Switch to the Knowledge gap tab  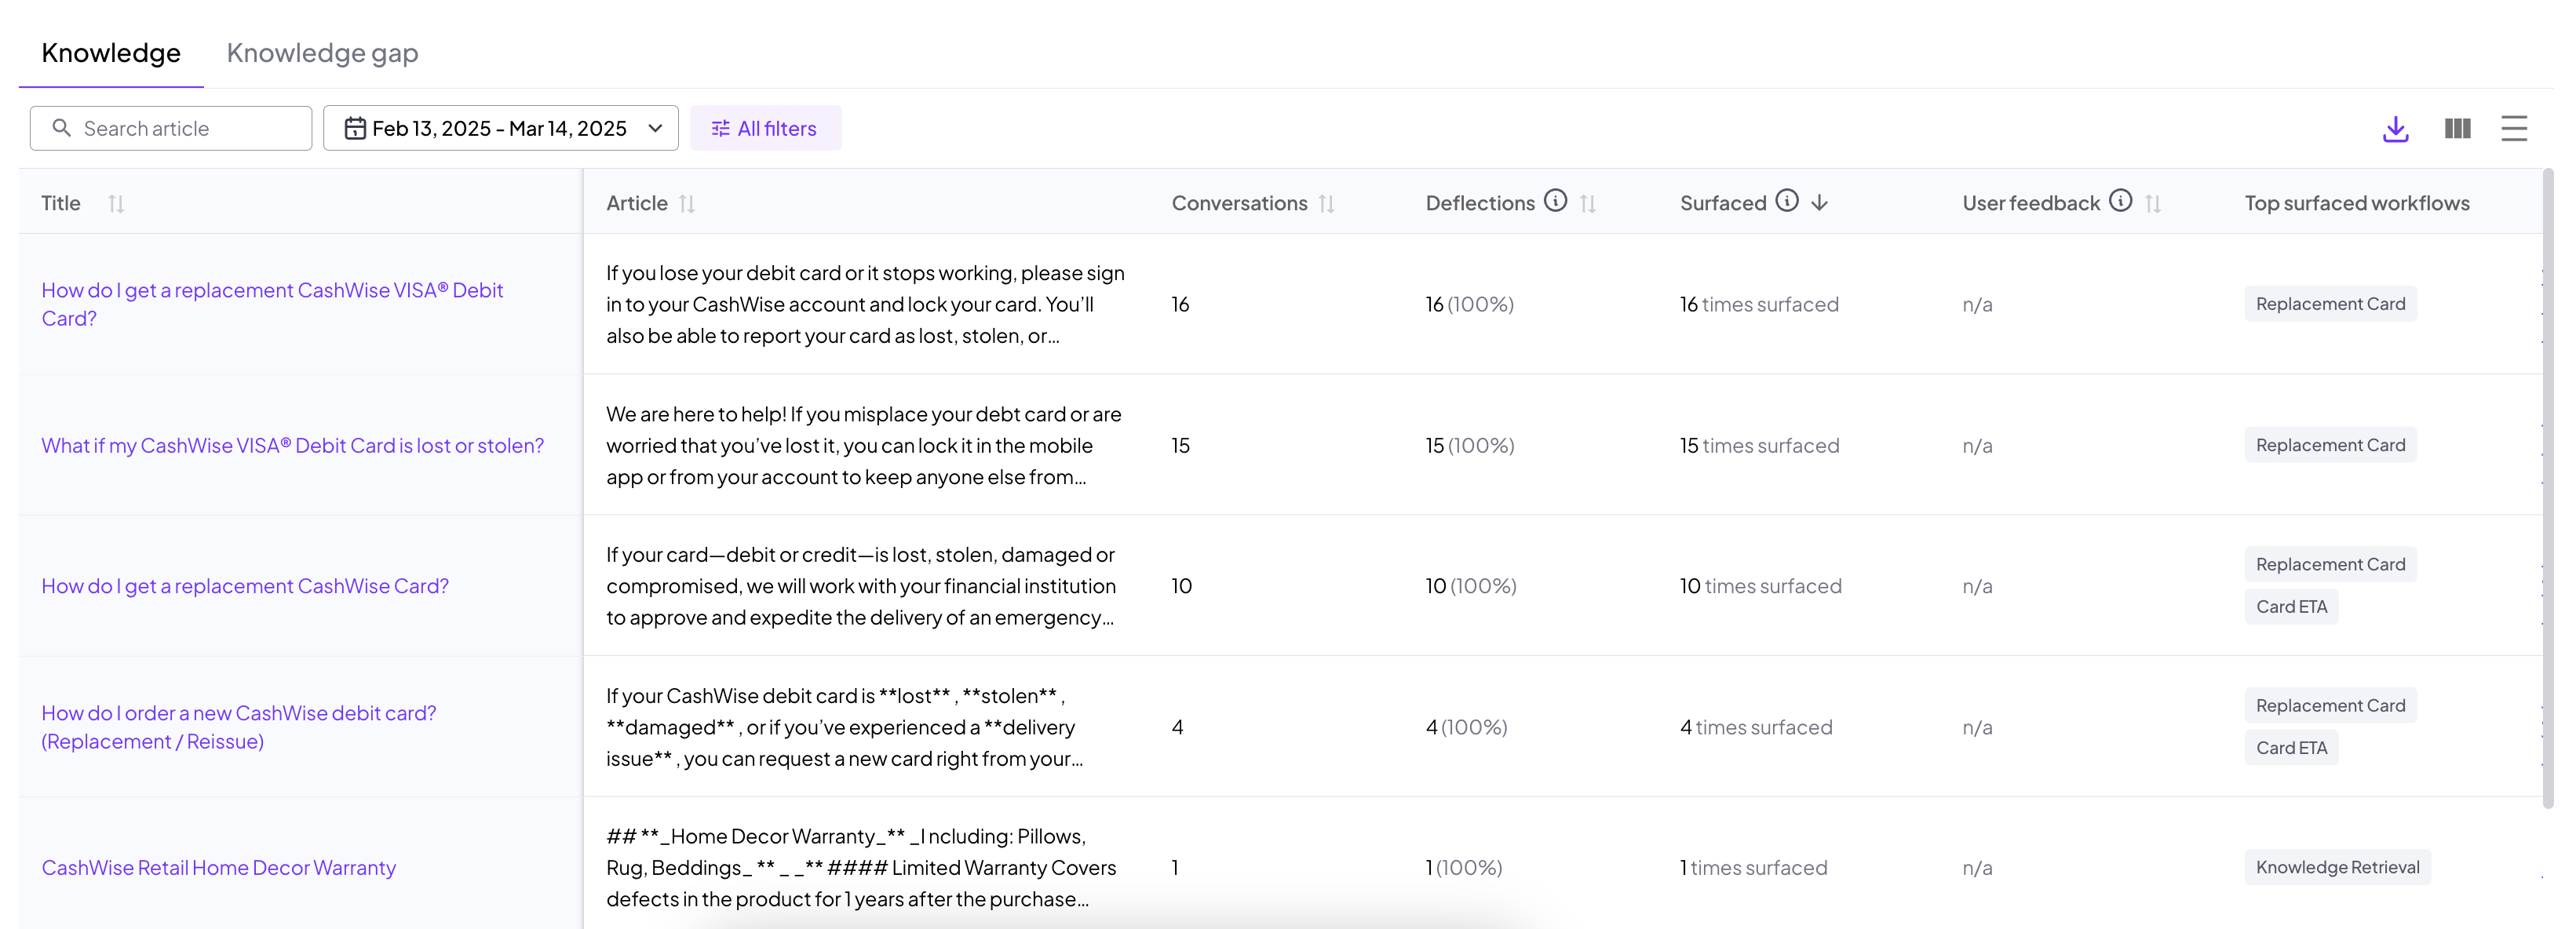[322, 53]
